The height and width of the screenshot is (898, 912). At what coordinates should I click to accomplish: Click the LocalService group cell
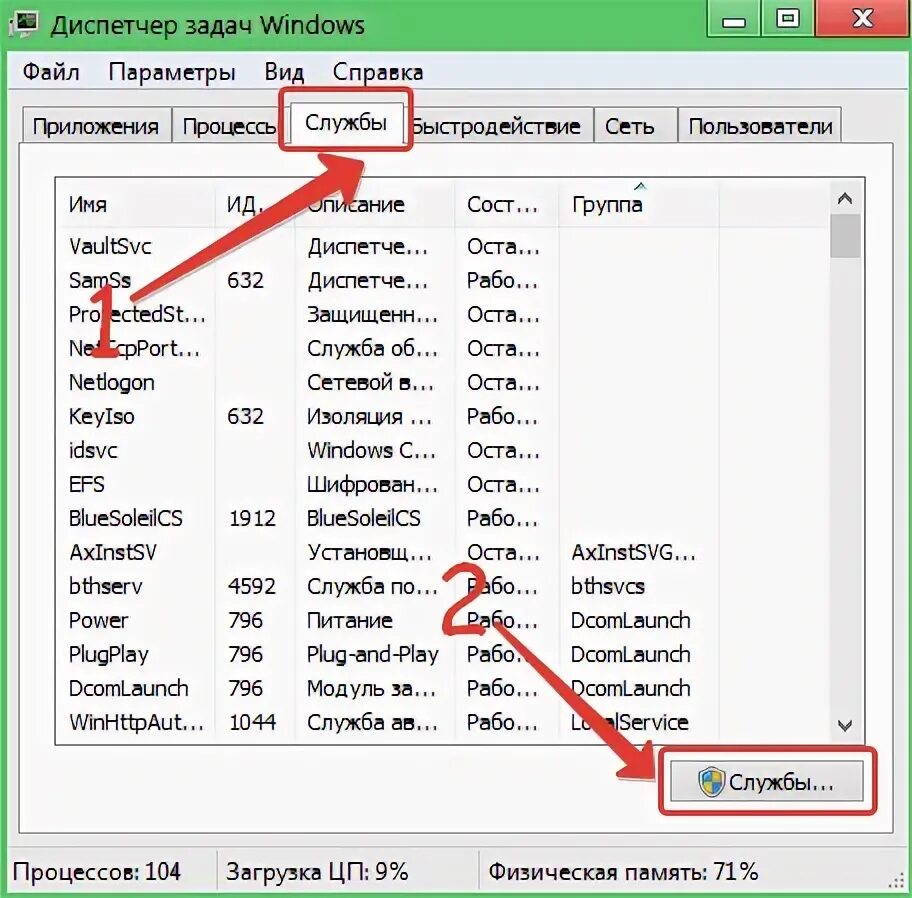629,722
